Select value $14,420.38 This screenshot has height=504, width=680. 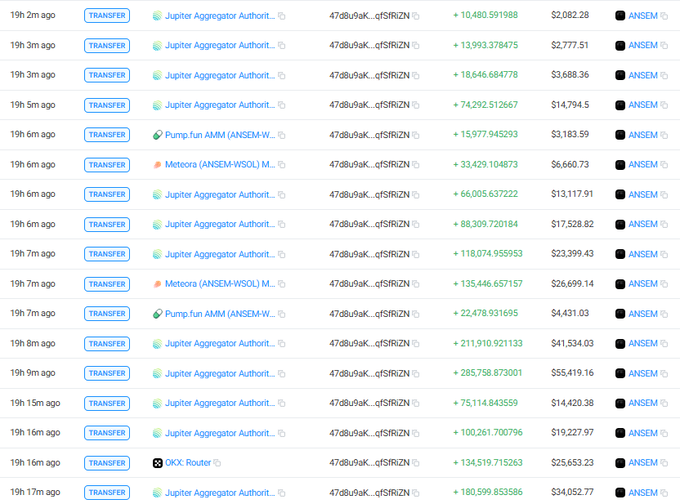coord(572,403)
